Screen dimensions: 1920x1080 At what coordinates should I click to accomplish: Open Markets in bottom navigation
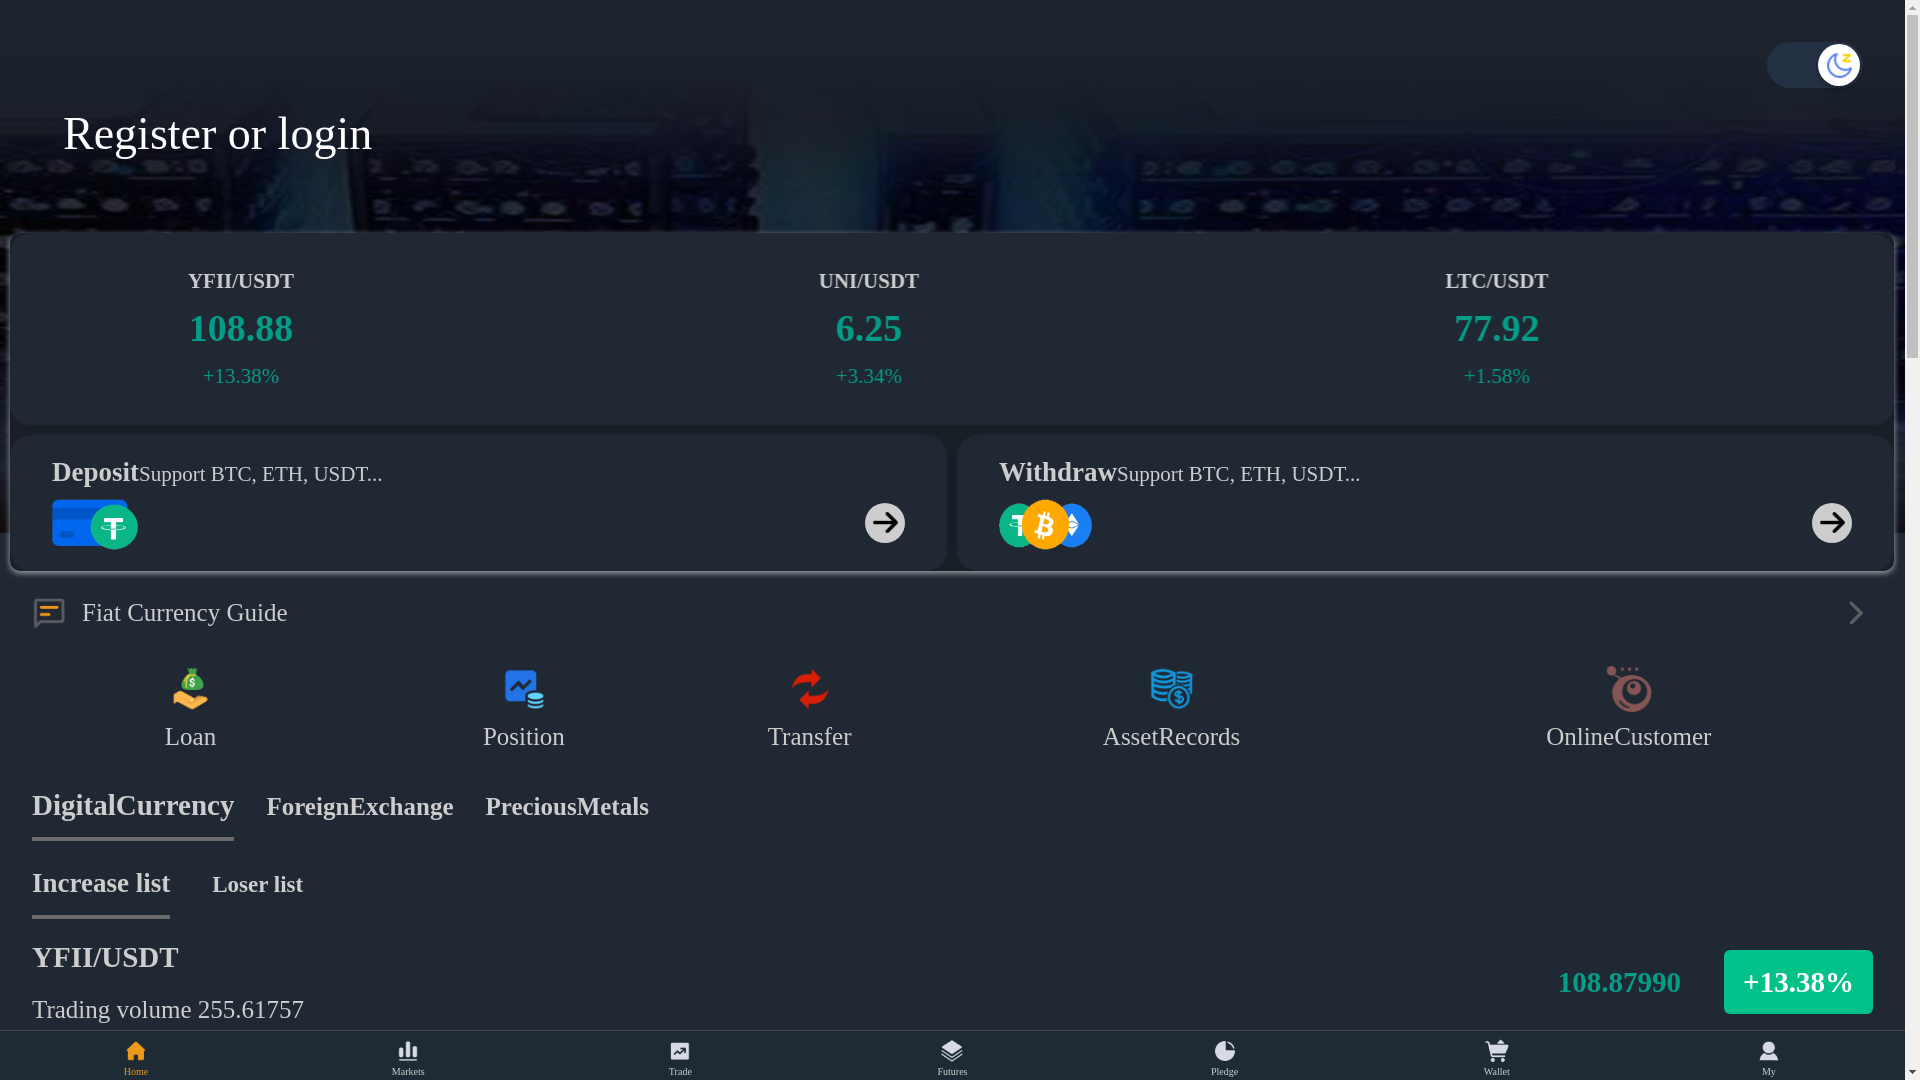[408, 1057]
